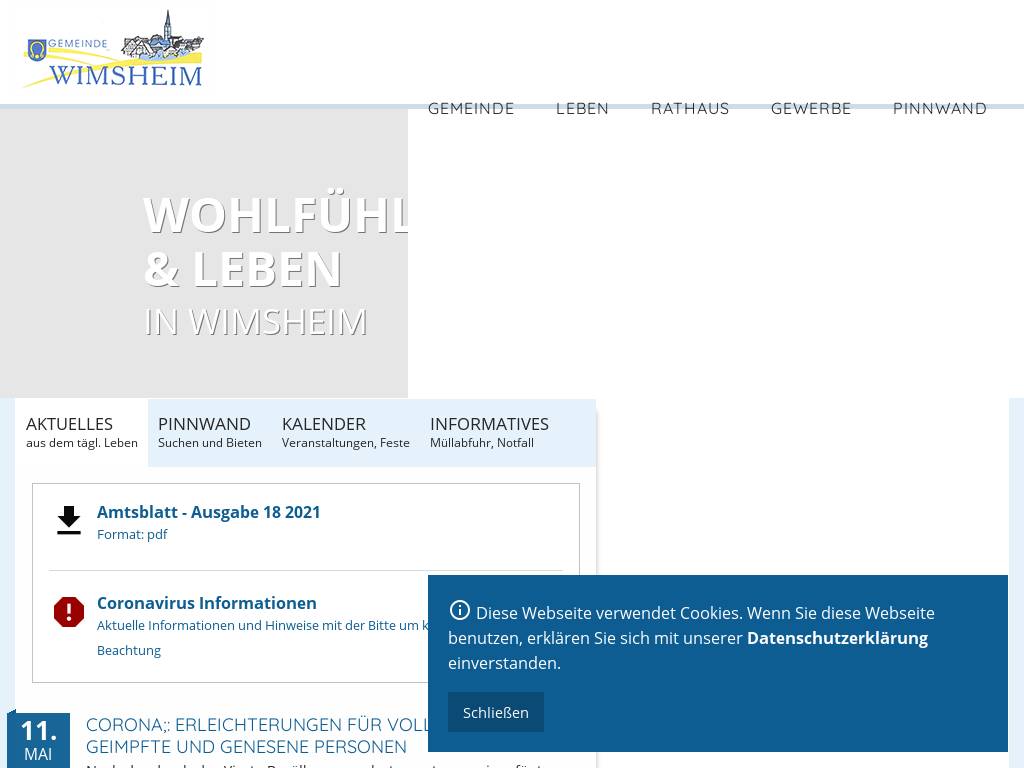This screenshot has width=1024, height=768.
Task: Dismiss cookie banner with Schließen button
Action: (496, 712)
